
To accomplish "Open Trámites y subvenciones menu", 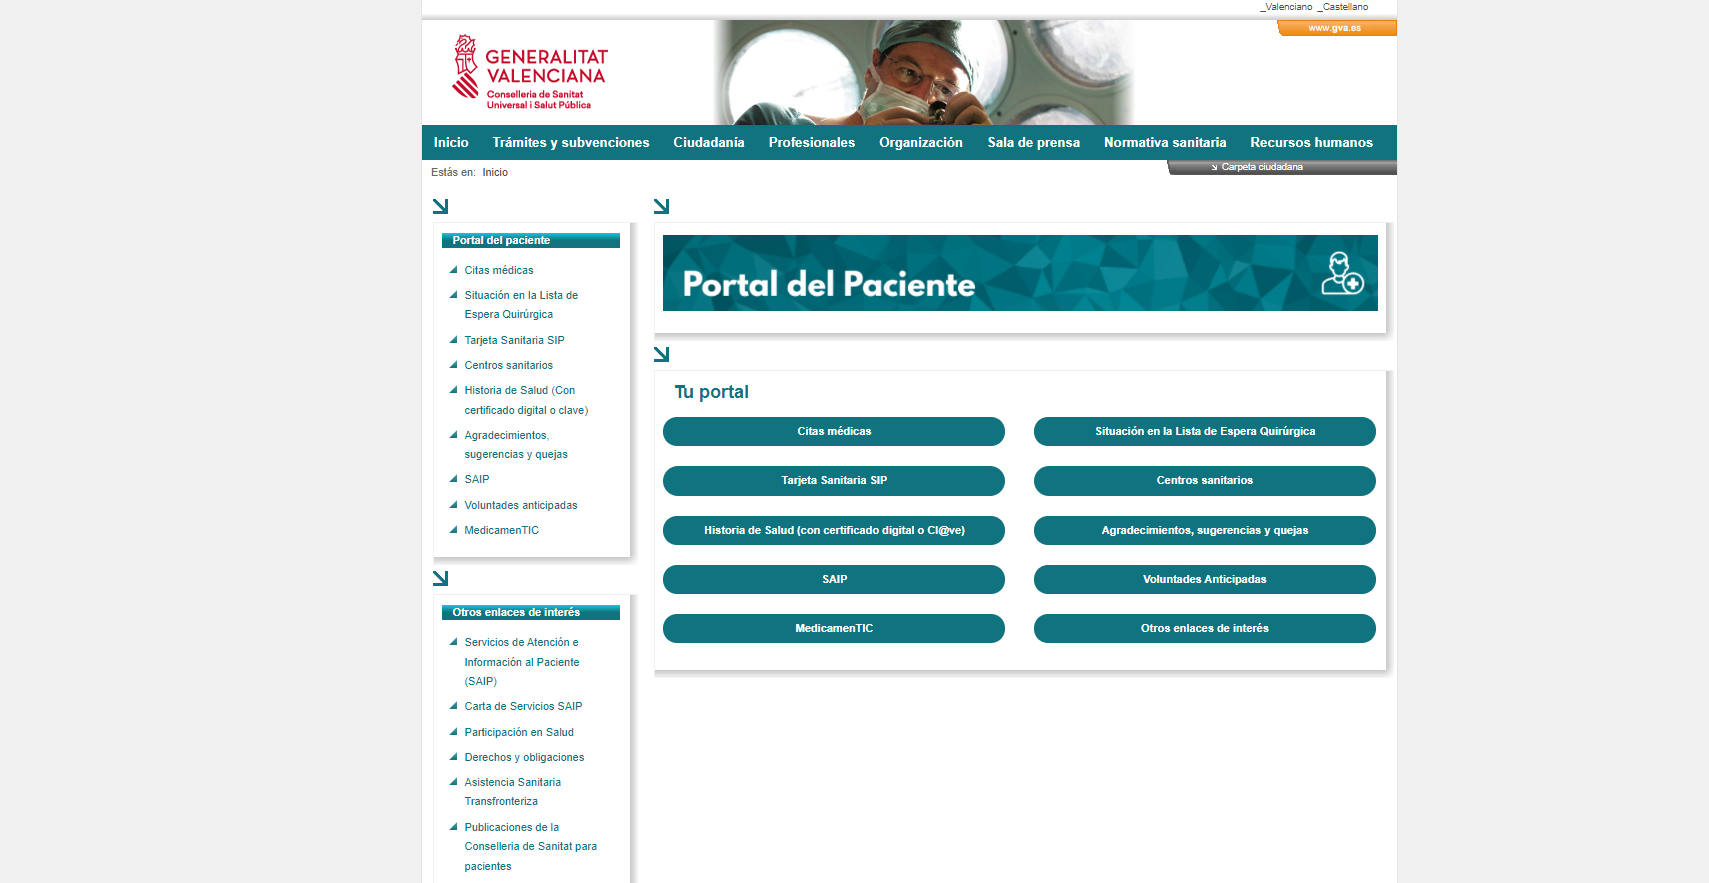I will [x=570, y=143].
